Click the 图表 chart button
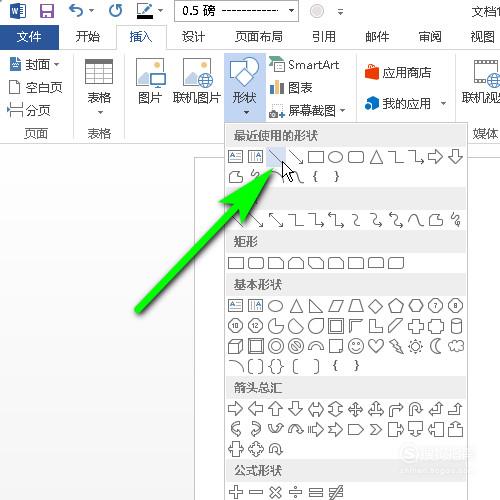 [x=291, y=88]
